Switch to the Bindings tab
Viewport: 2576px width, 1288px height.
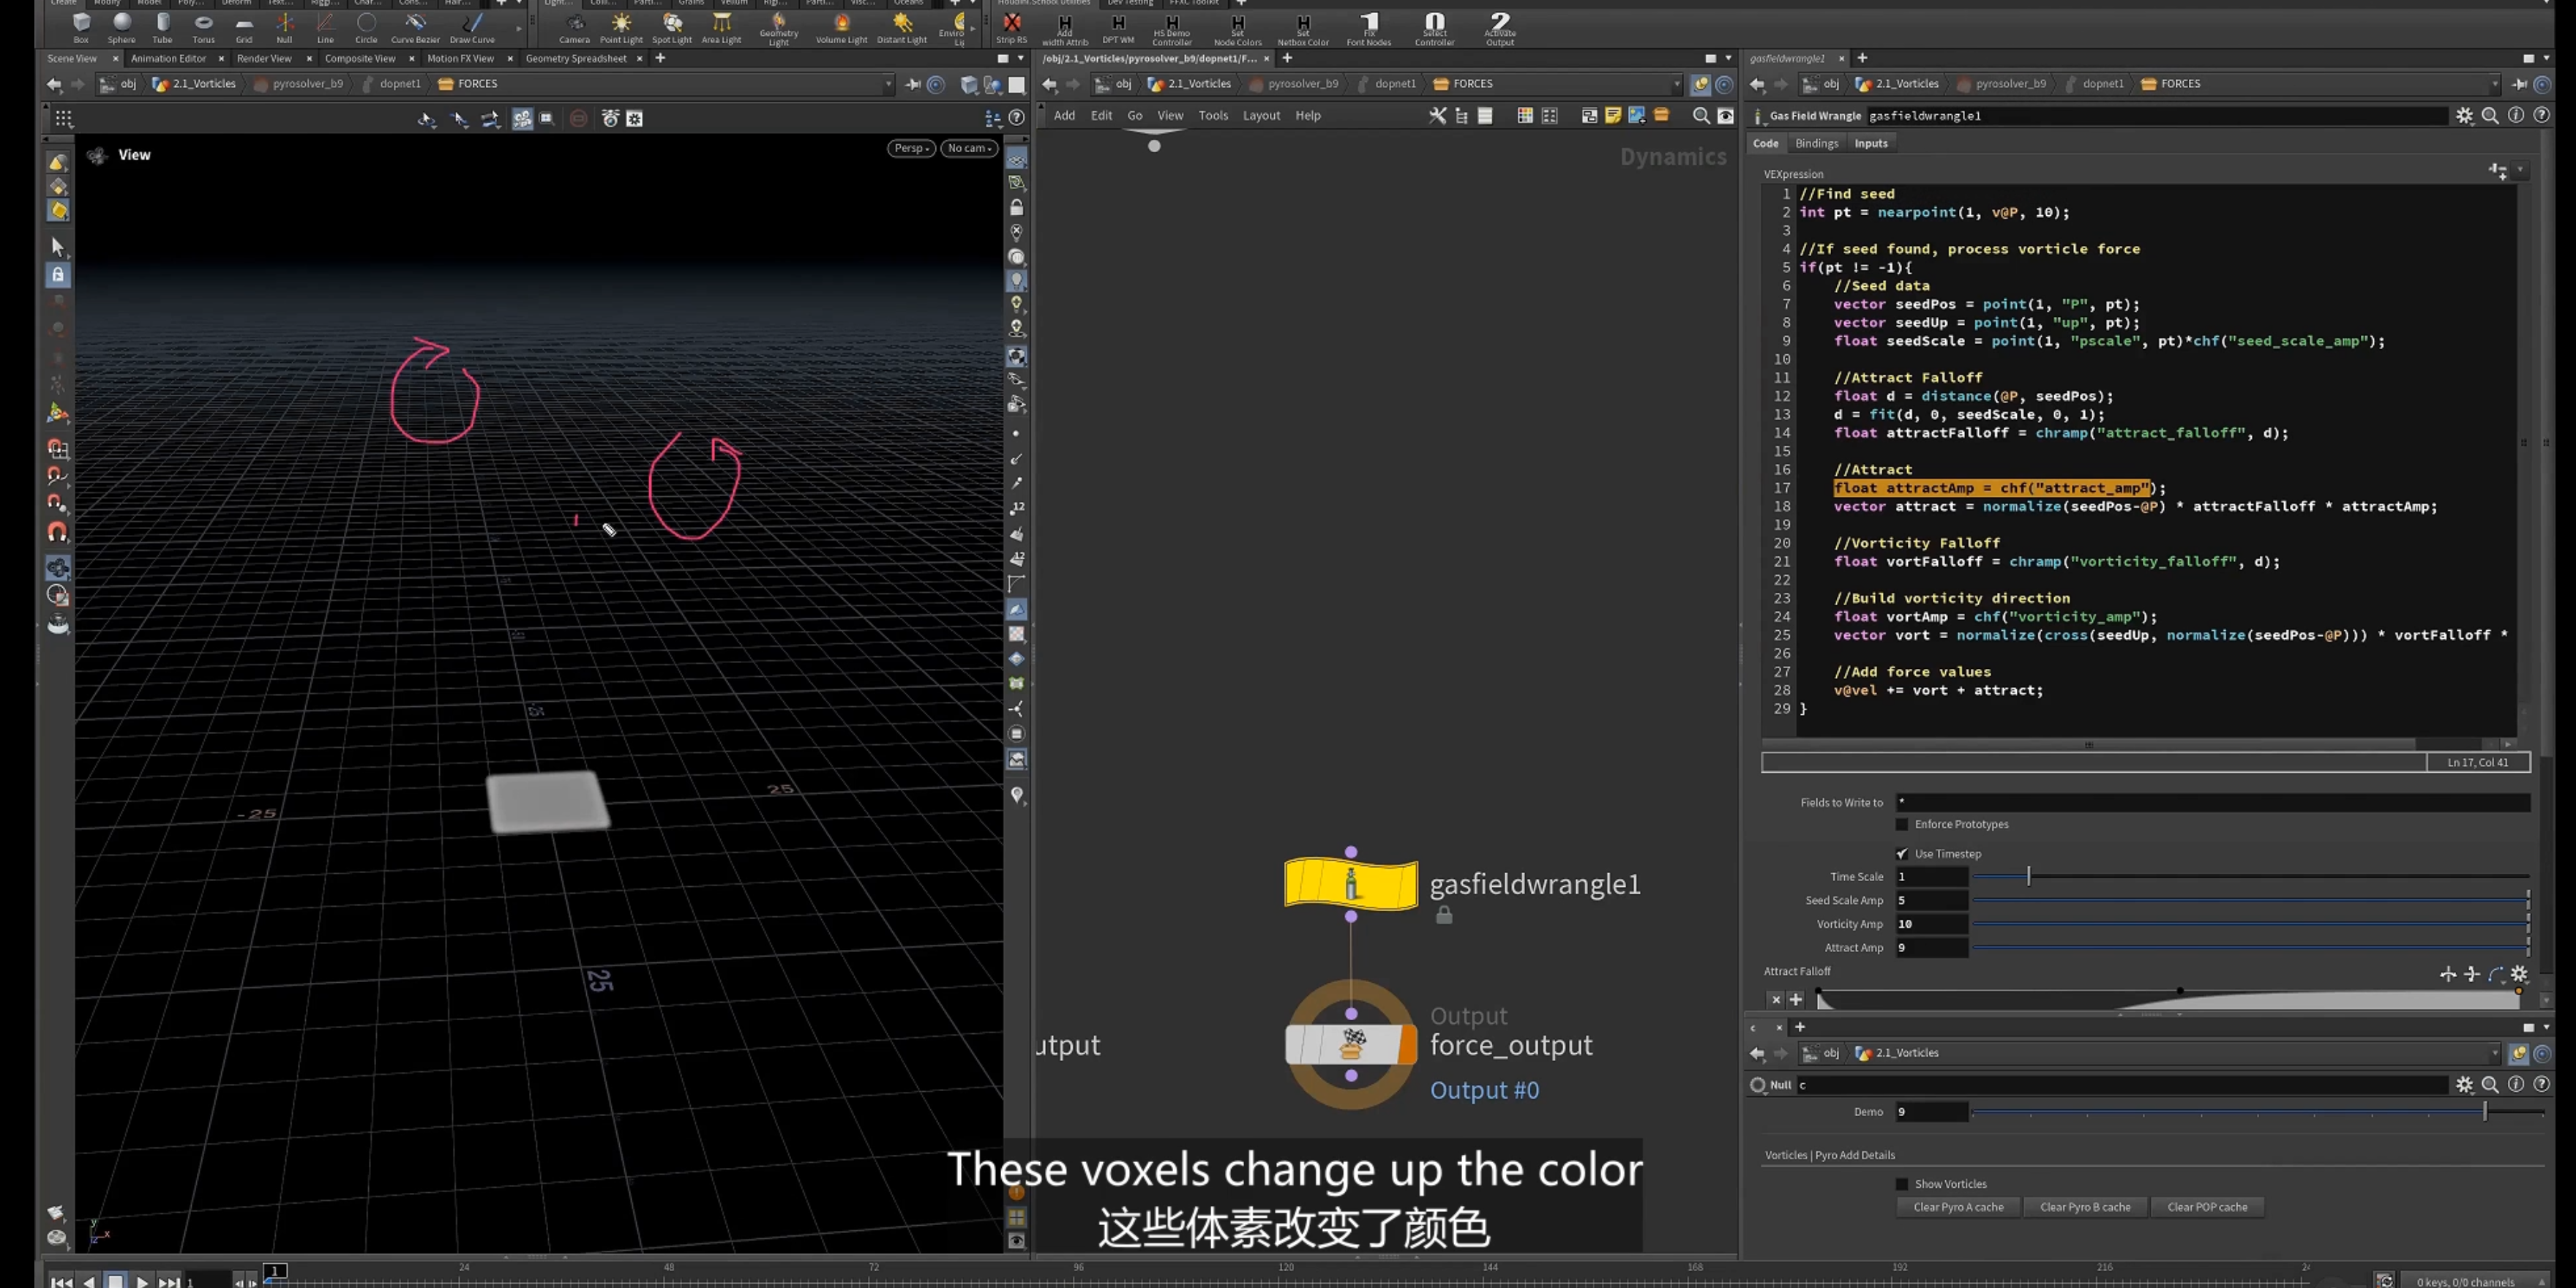[x=1816, y=143]
